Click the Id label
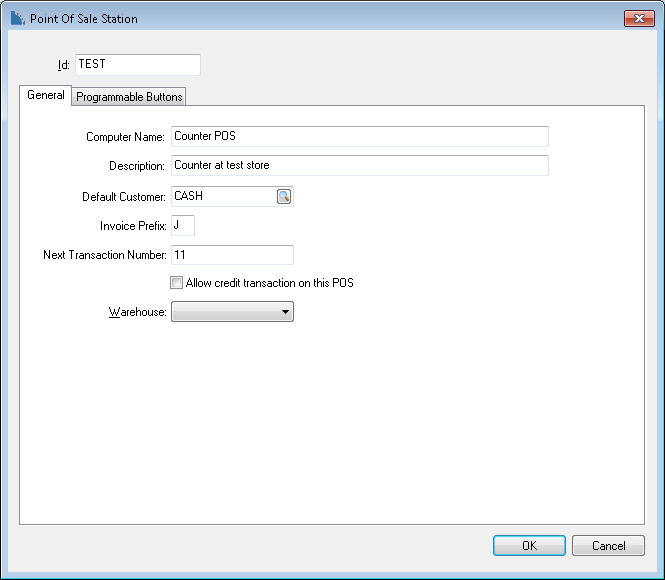The height and width of the screenshot is (580, 665). point(63,65)
